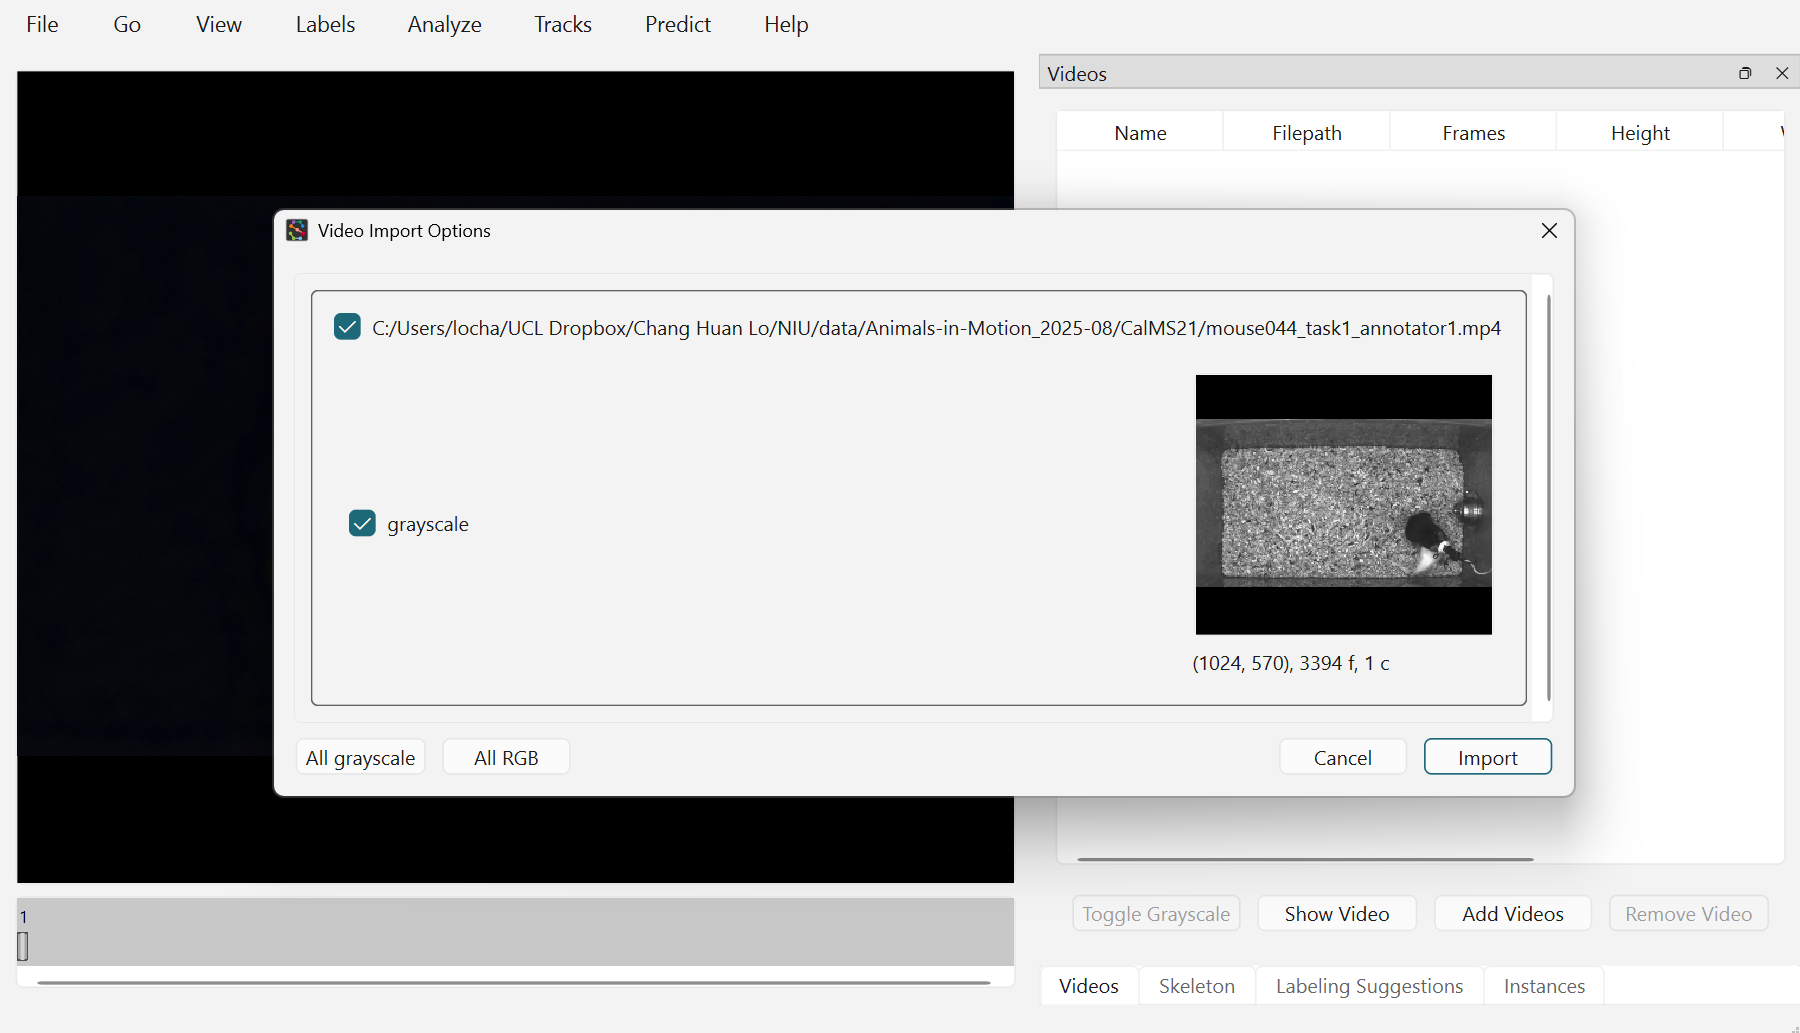Close the Video Import Options dialog
Screen dimensions: 1800x1033
coord(1549,231)
